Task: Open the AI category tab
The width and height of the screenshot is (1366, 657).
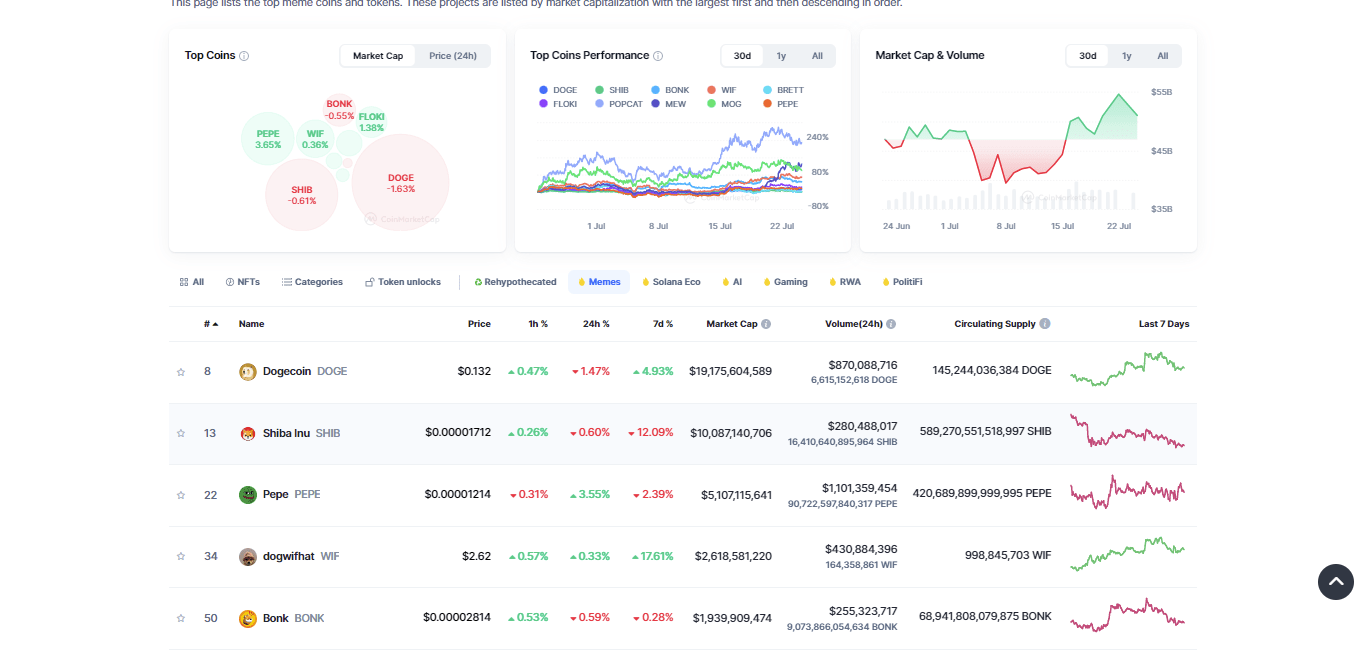Action: pos(732,282)
